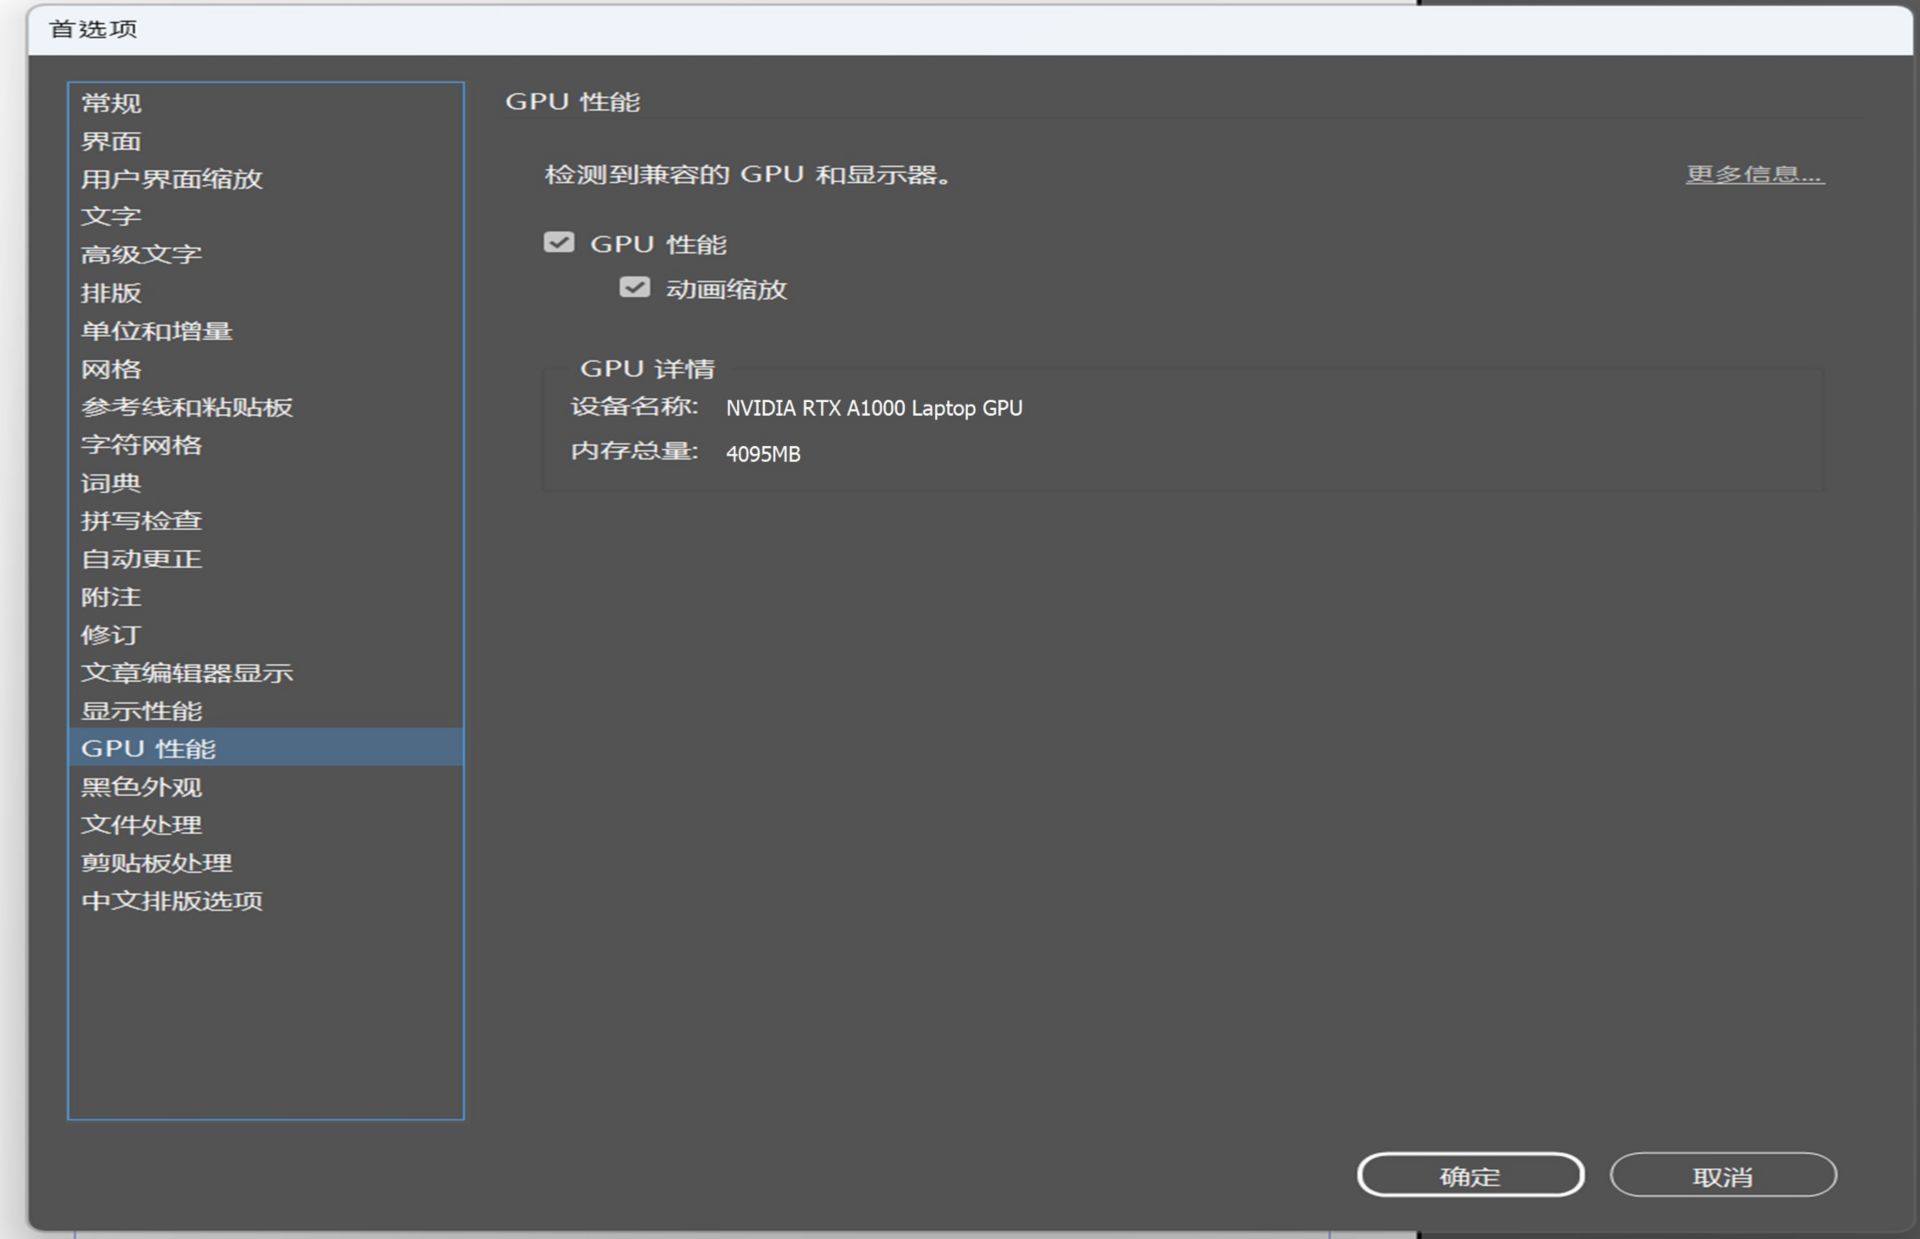Image resolution: width=1920 pixels, height=1239 pixels.
Task: Go to 用户界面缩放 settings
Action: [x=171, y=179]
